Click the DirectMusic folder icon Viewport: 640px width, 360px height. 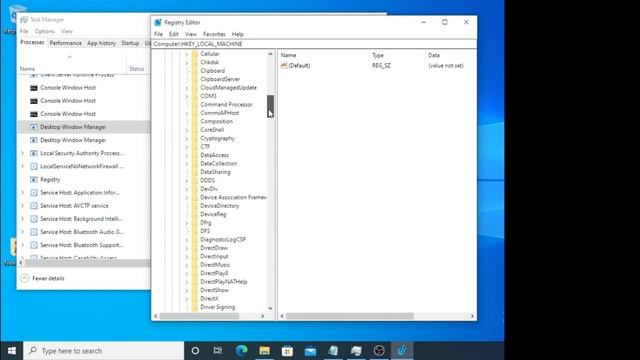tap(195, 265)
